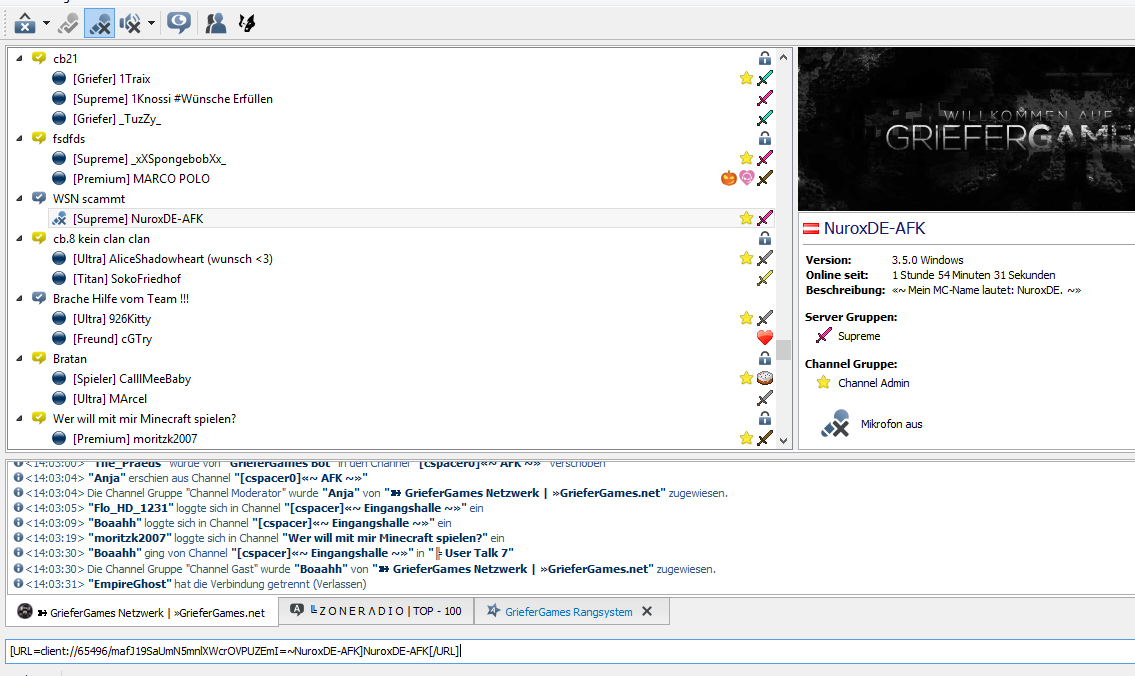Collapse the Bratan channel tree
Screen dimensions: 1135x676
pyautogui.click(x=20, y=358)
